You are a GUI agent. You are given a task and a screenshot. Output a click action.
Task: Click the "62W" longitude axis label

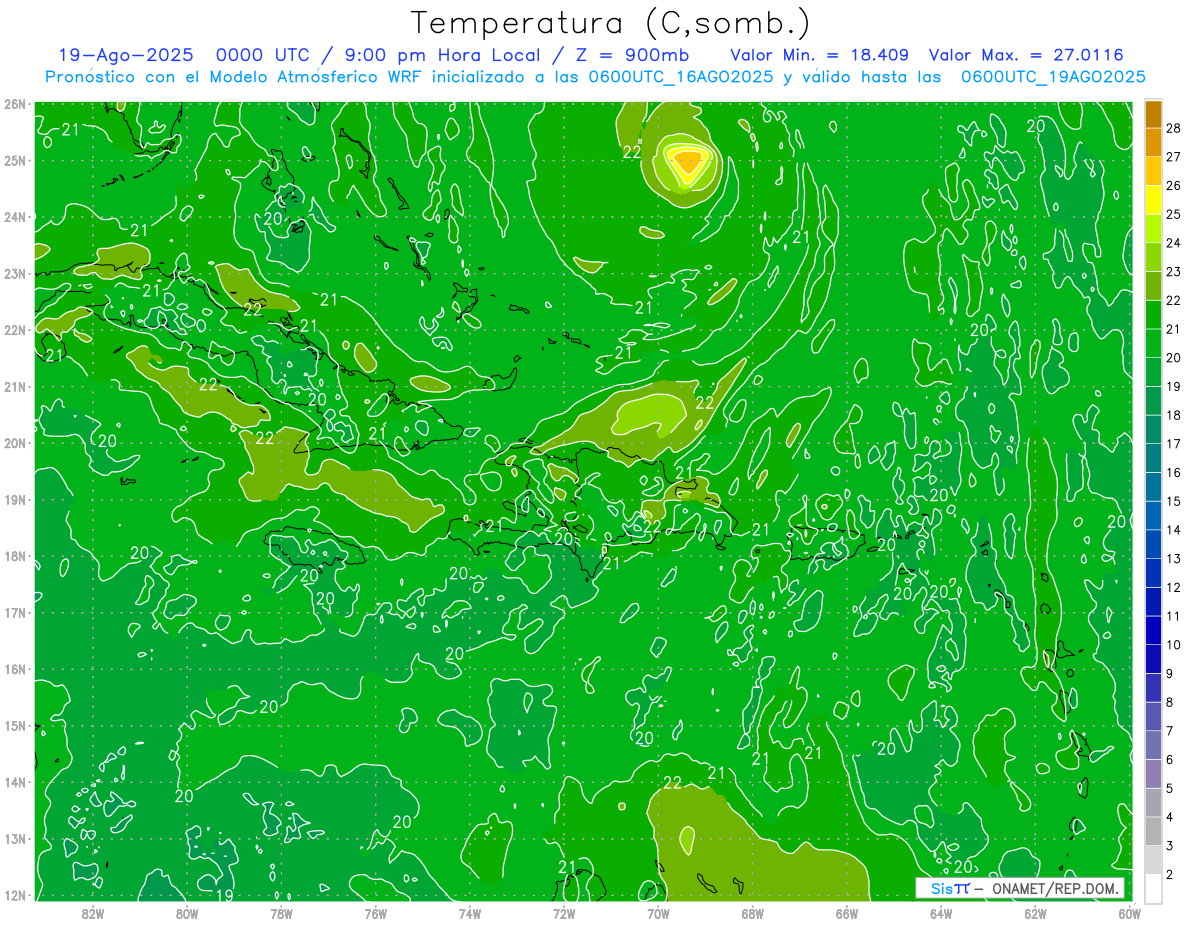pos(1035,913)
